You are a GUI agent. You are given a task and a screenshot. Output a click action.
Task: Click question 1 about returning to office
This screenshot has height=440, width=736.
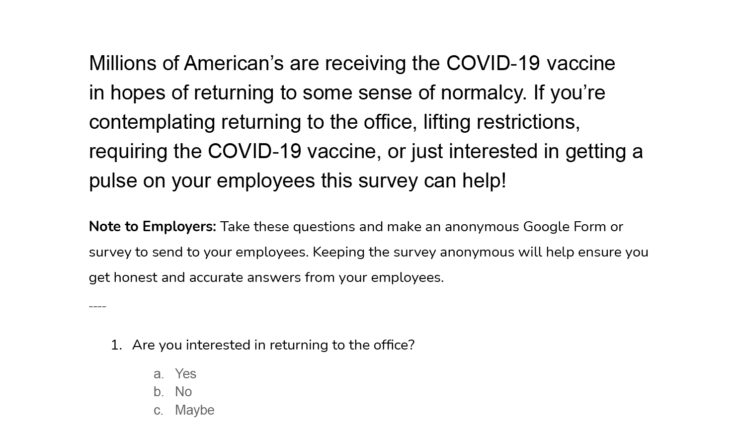point(273,345)
